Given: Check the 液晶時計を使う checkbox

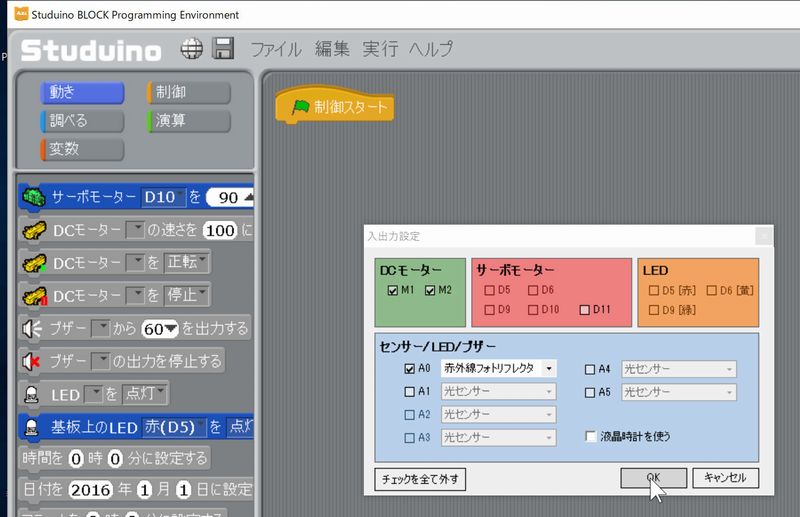Looking at the screenshot, I should pos(591,436).
